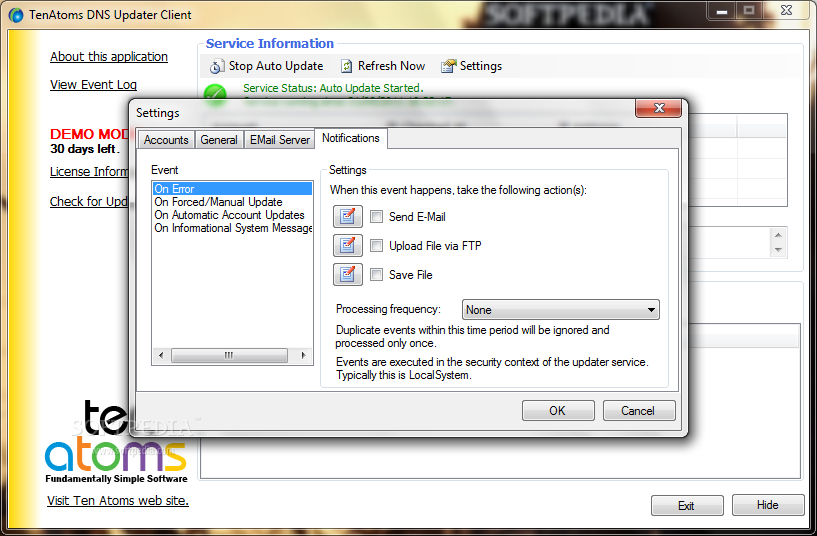This screenshot has height=536, width=817.
Task: Open the View Event Log link
Action: [x=93, y=84]
